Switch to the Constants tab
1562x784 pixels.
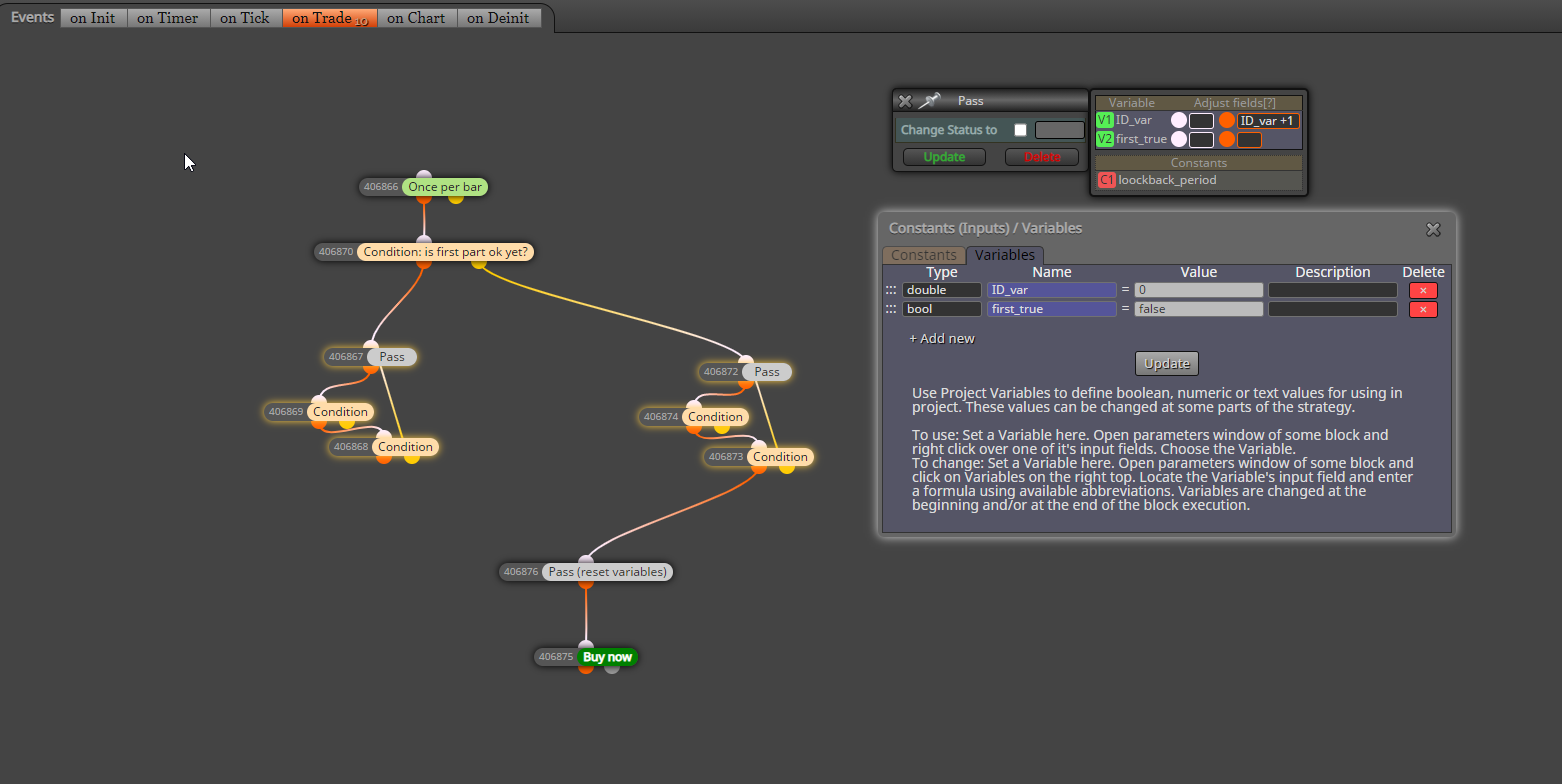click(x=924, y=255)
